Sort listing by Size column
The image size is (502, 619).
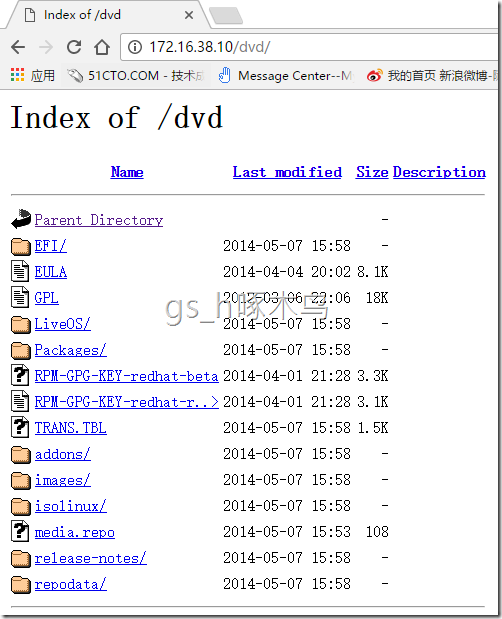(372, 172)
